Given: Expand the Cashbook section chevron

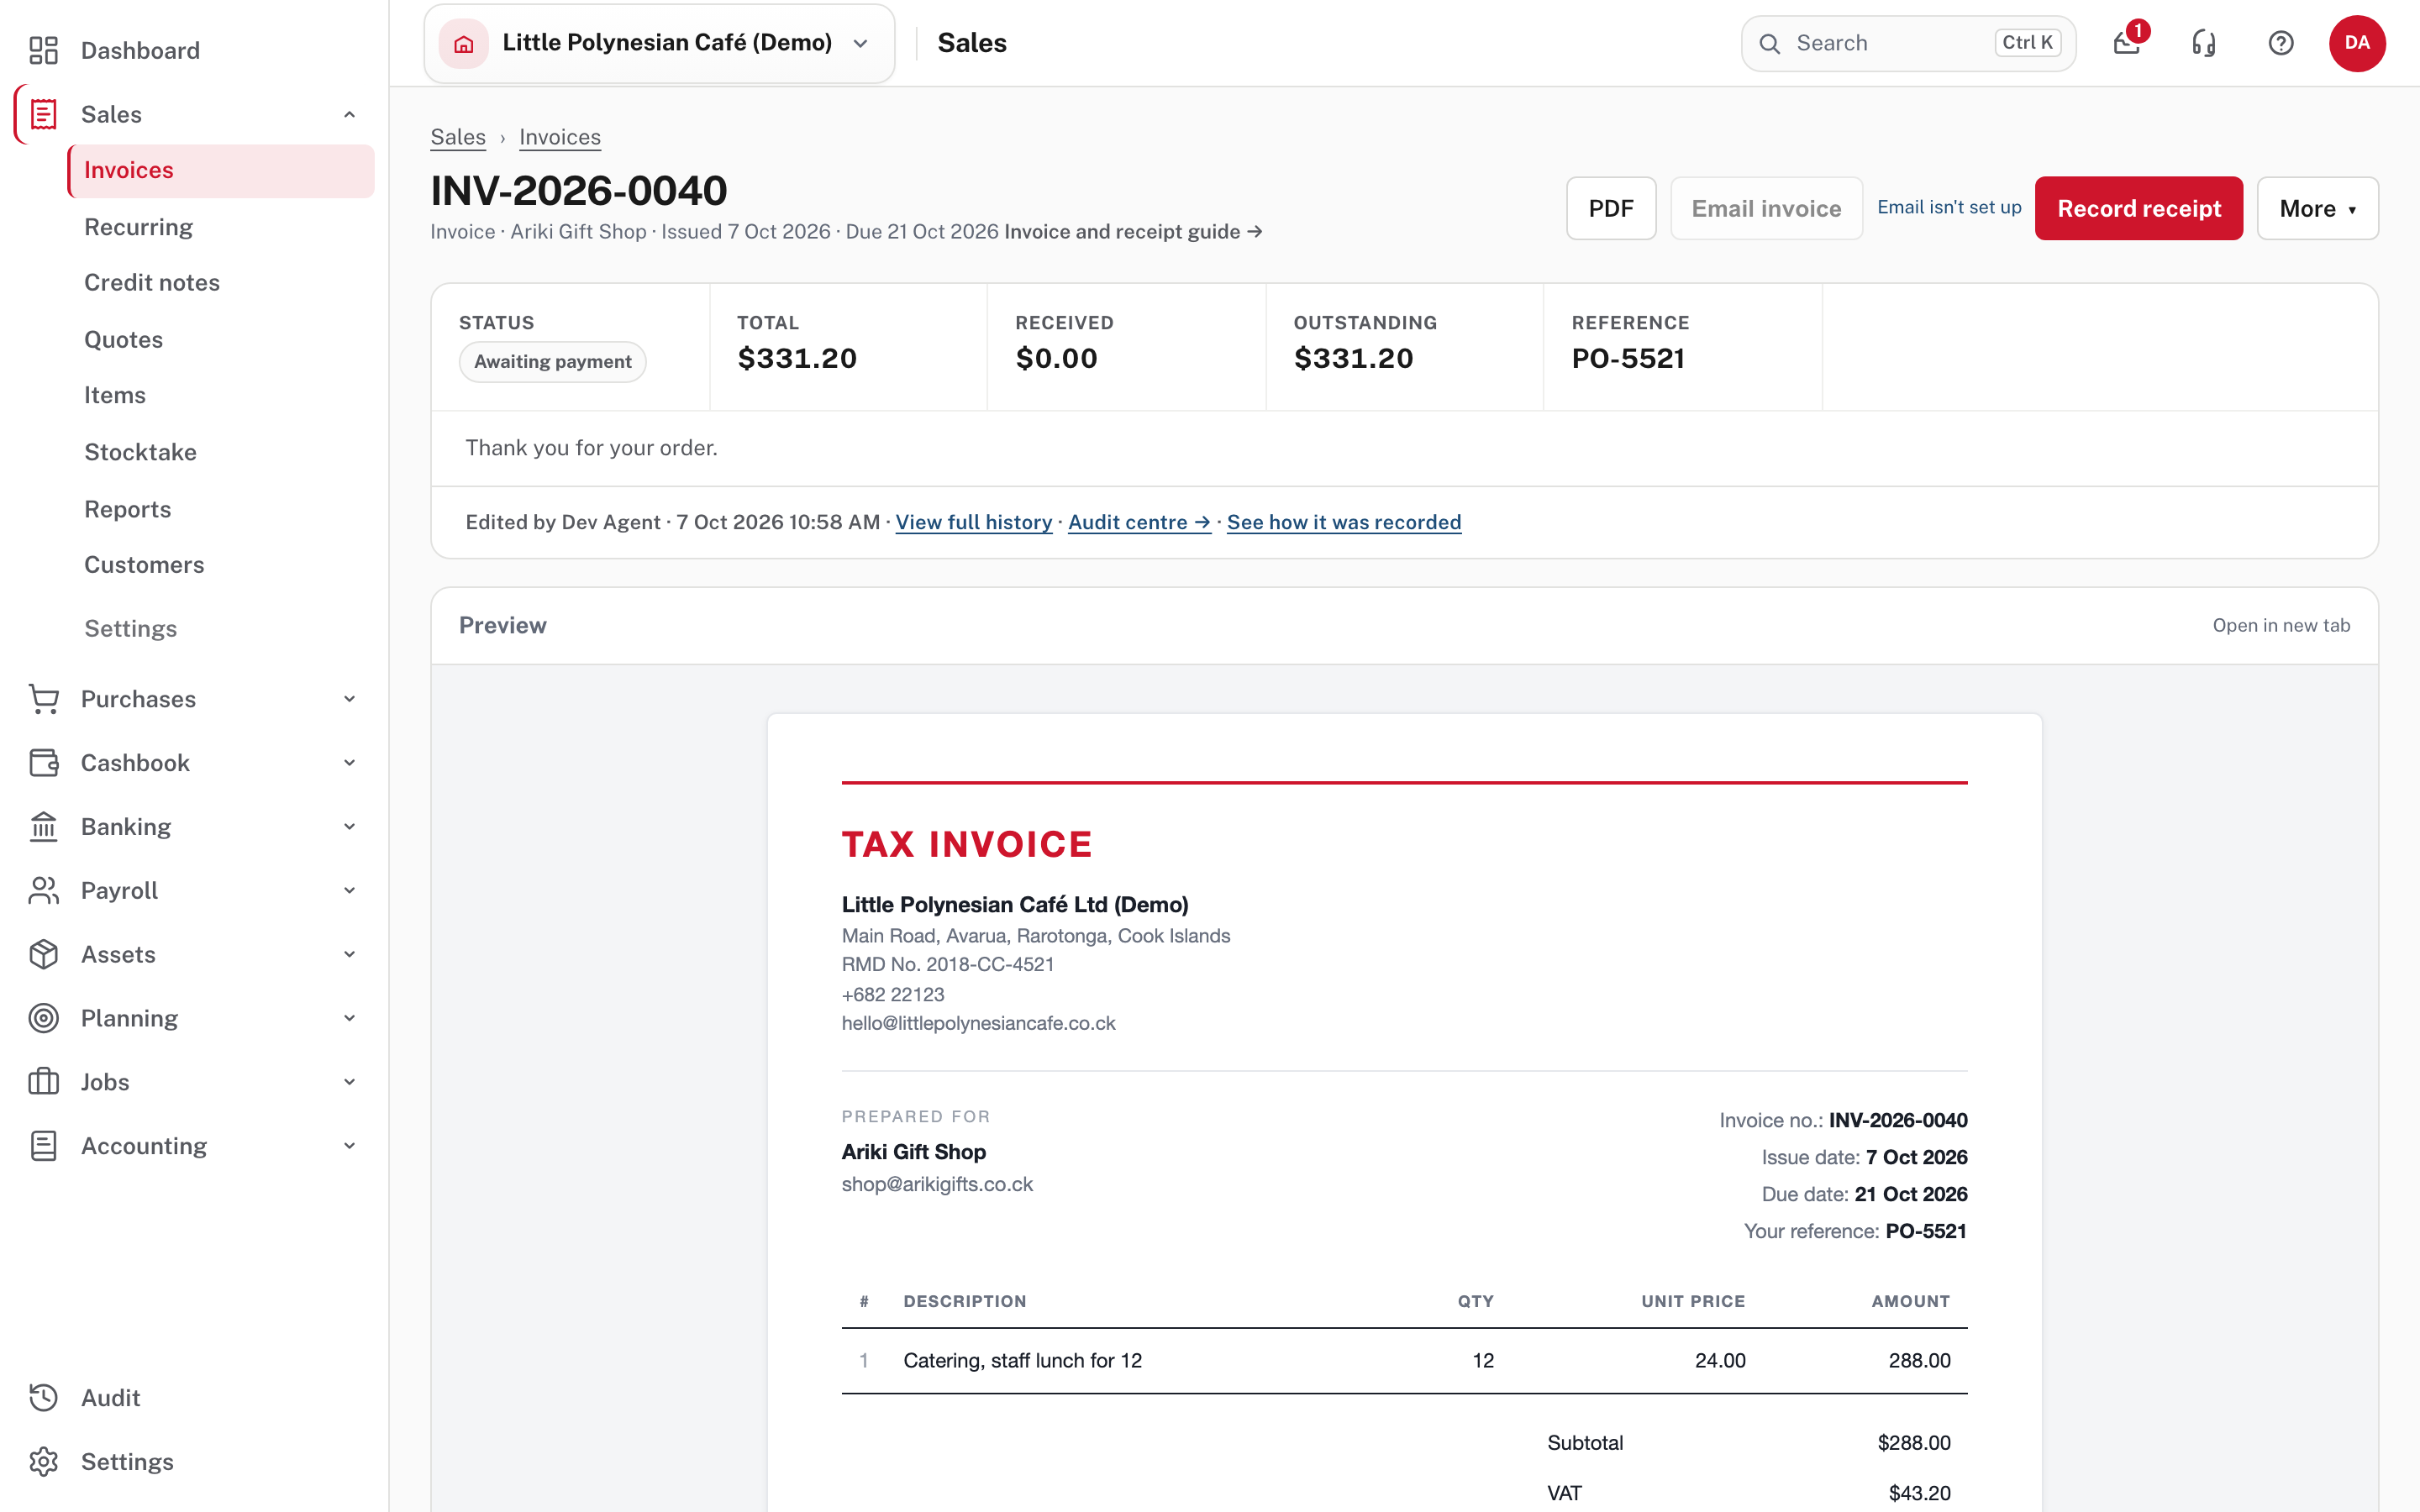Looking at the screenshot, I should point(349,763).
